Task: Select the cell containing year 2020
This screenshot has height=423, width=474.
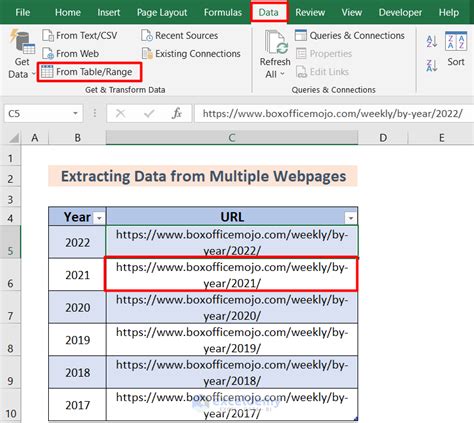Action: pos(77,307)
